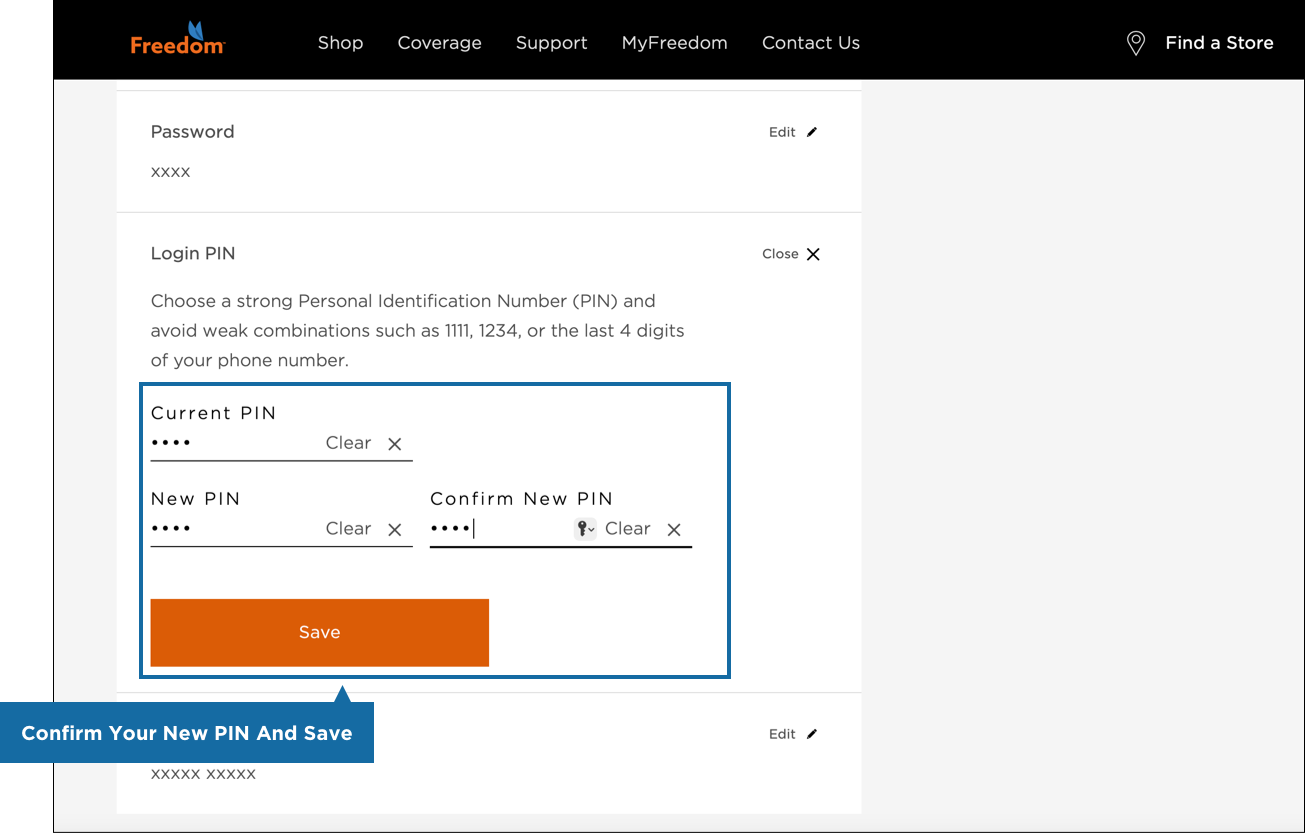
Task: Click the X icon in Current PIN
Action: click(x=395, y=444)
